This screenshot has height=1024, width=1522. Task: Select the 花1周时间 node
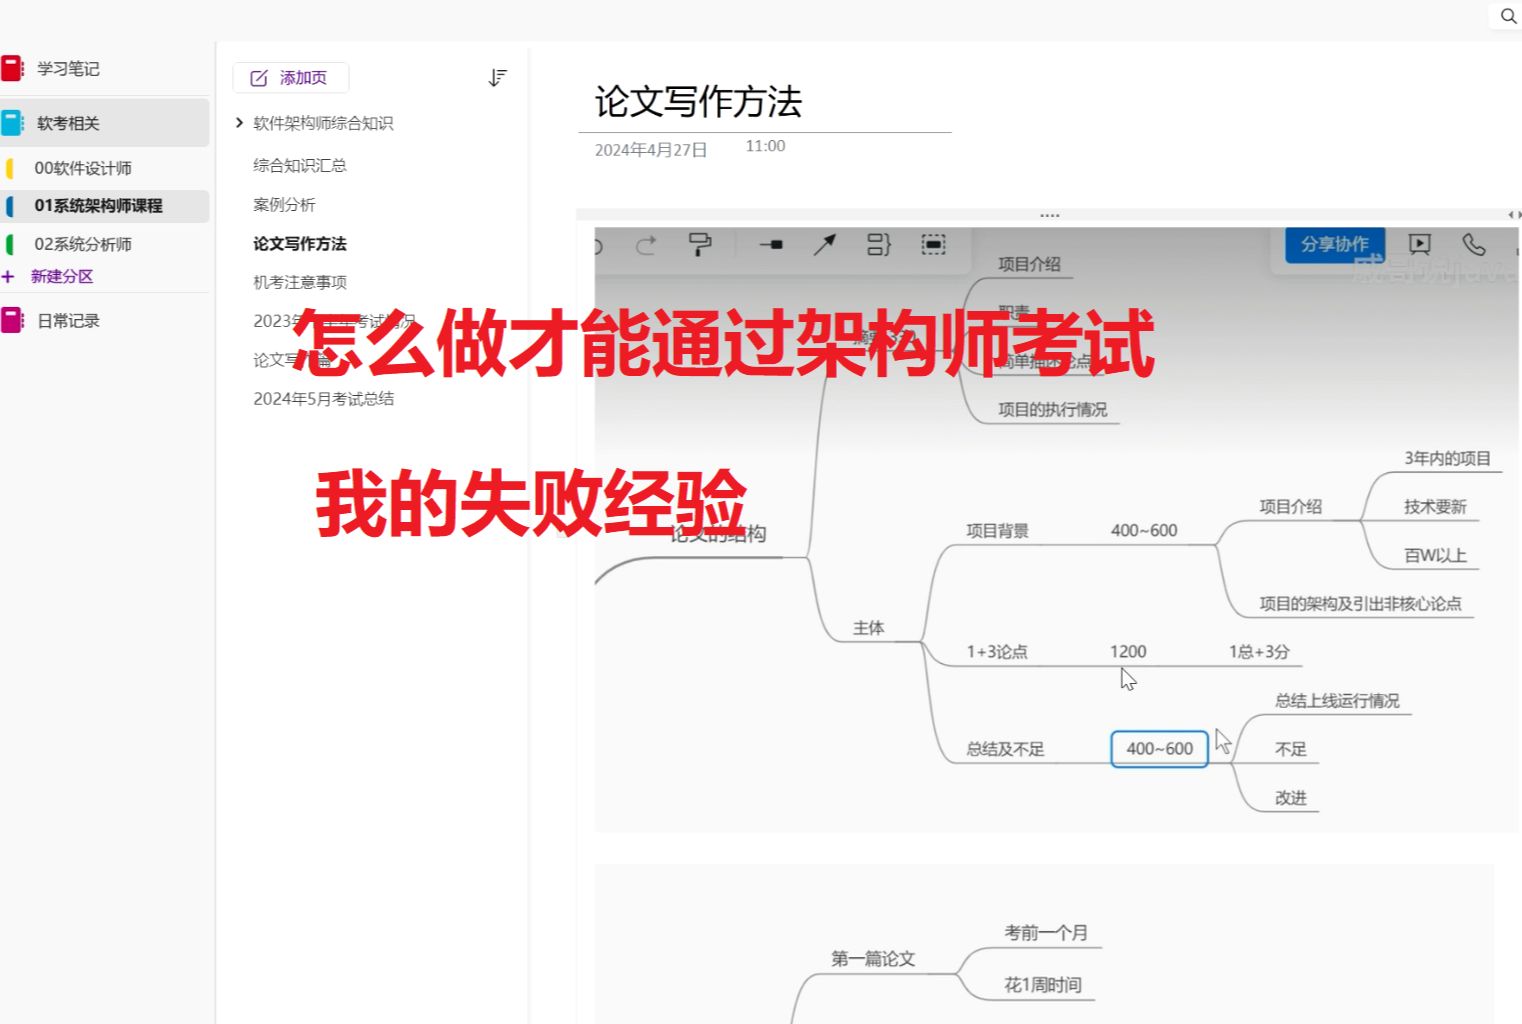point(1043,985)
